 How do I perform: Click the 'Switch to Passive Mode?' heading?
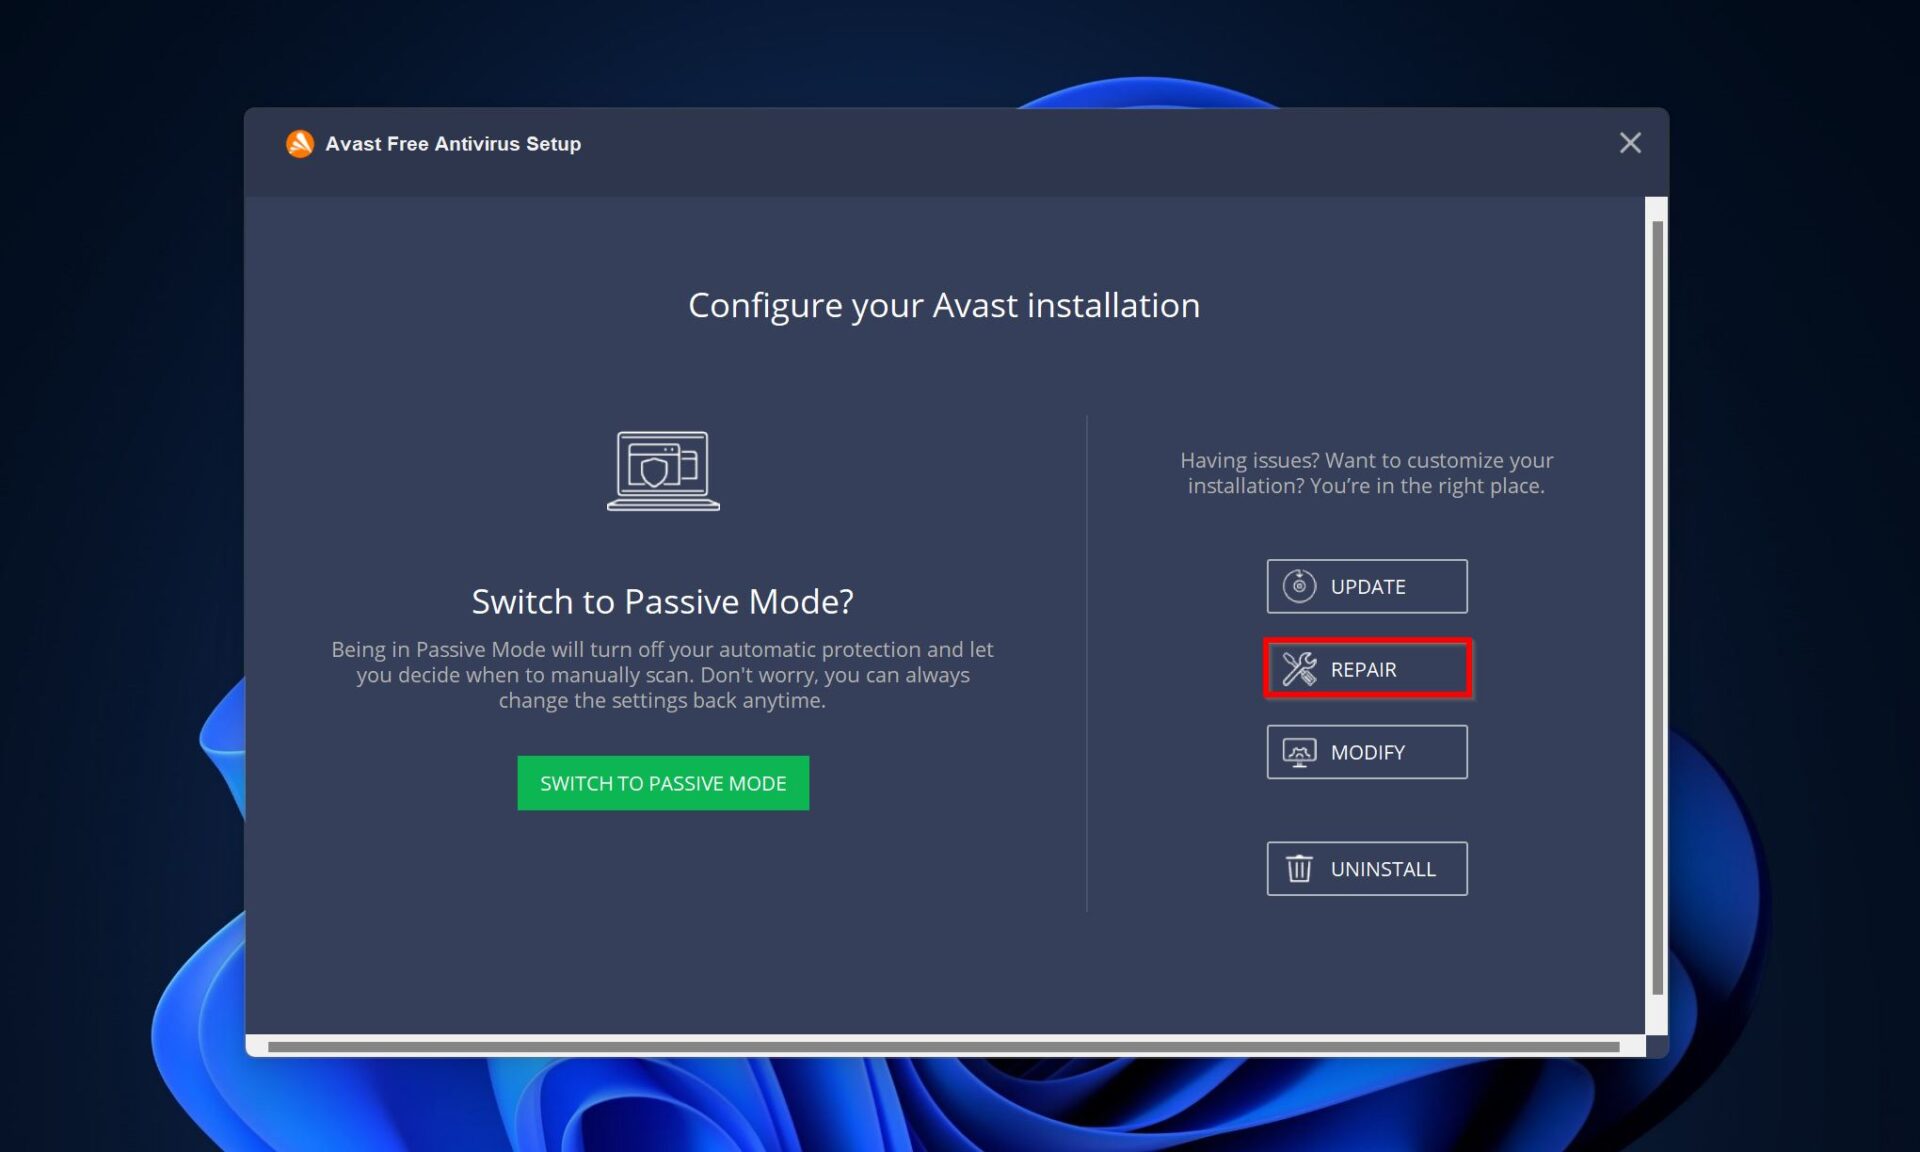click(x=662, y=601)
